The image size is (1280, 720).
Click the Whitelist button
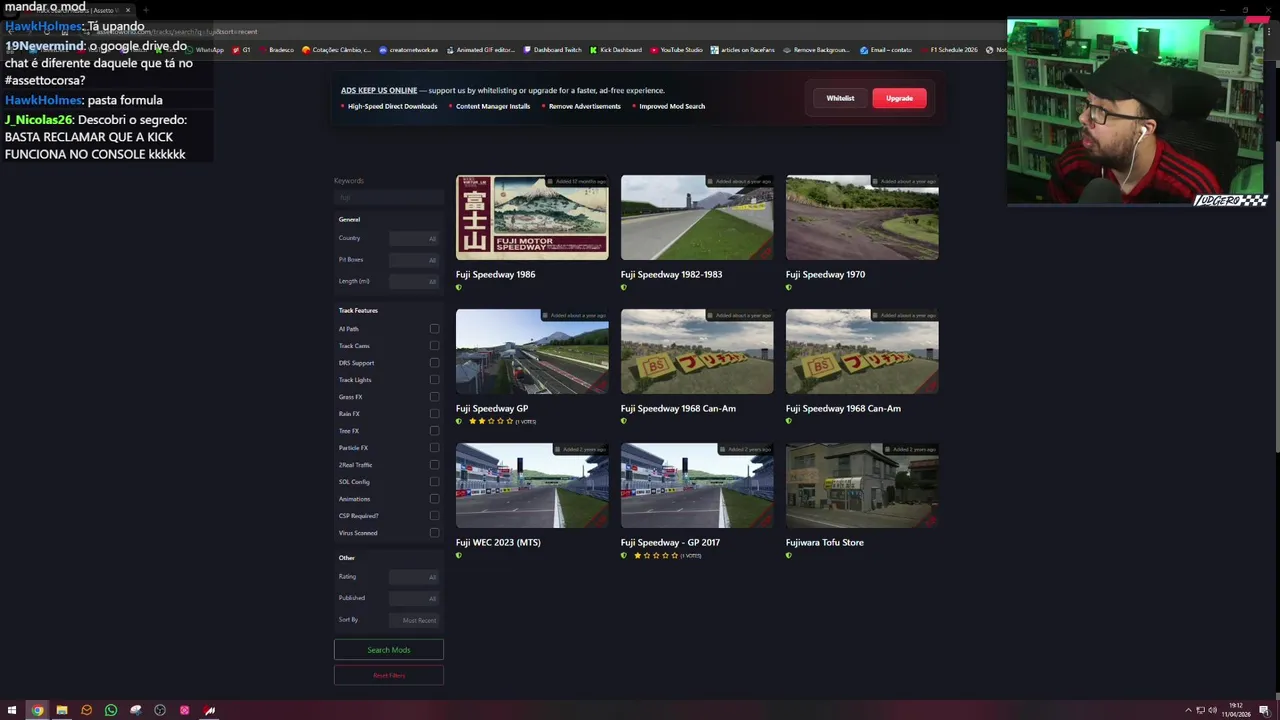(x=840, y=98)
